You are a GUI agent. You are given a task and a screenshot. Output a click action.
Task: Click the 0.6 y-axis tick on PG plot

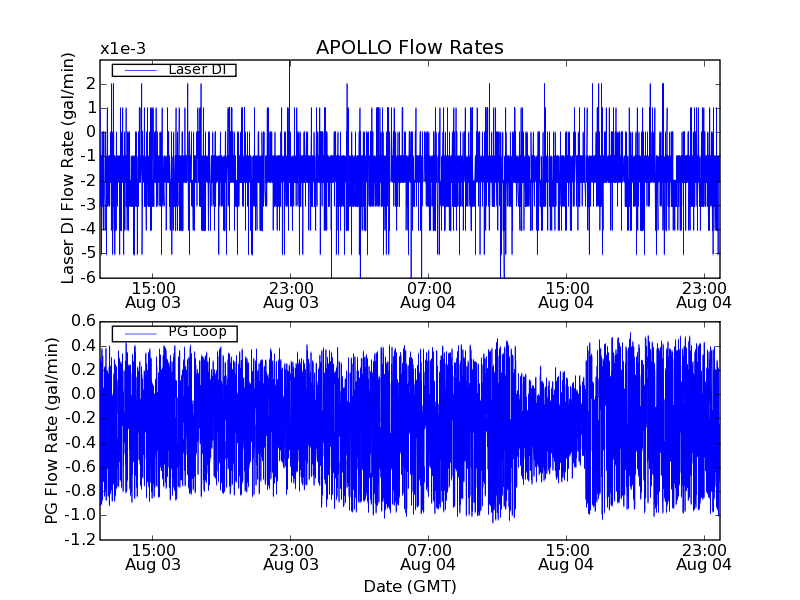tap(83, 321)
